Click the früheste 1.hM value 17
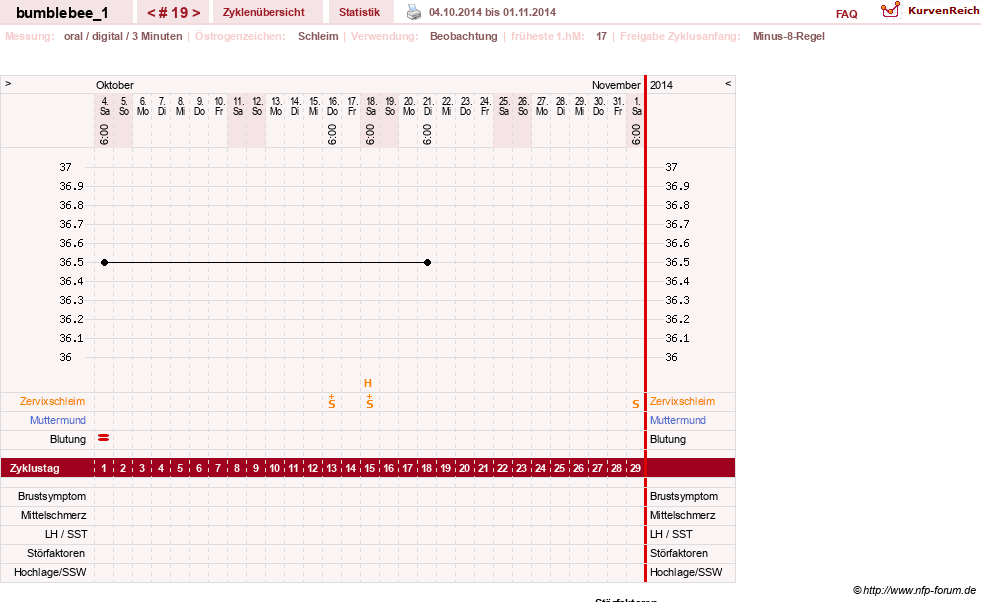Screen dimensions: 981x602 pyautogui.click(x=601, y=36)
